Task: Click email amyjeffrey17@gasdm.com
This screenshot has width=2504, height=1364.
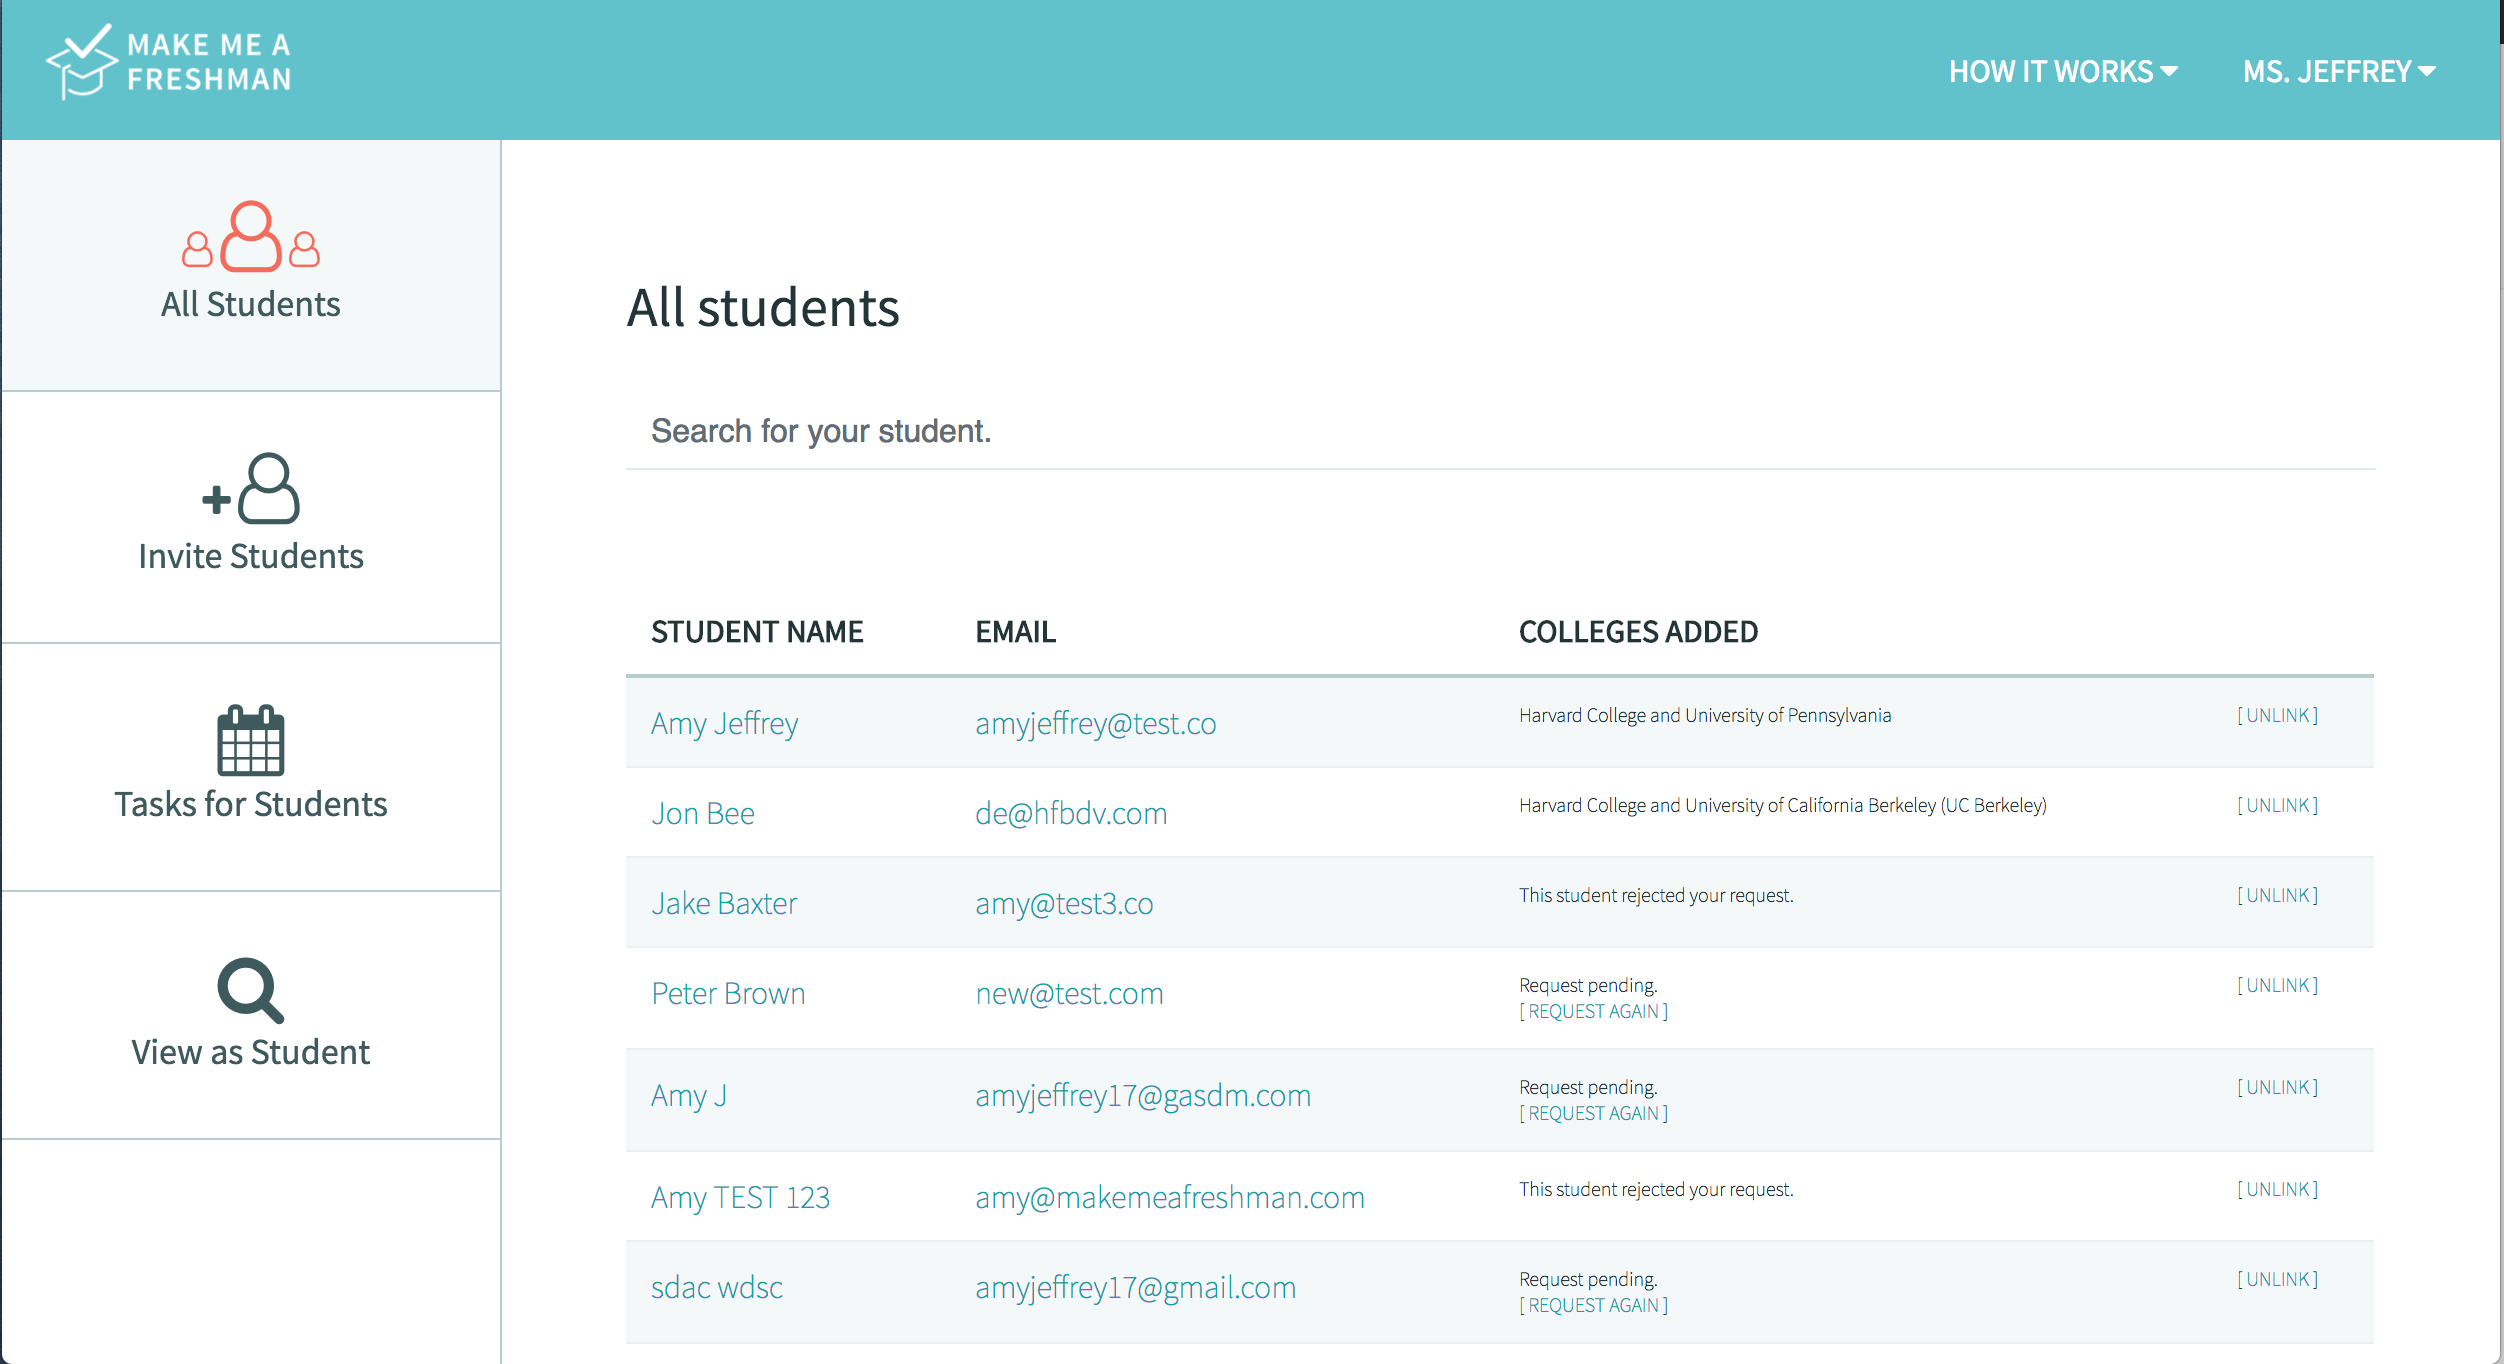Action: coord(1142,1095)
